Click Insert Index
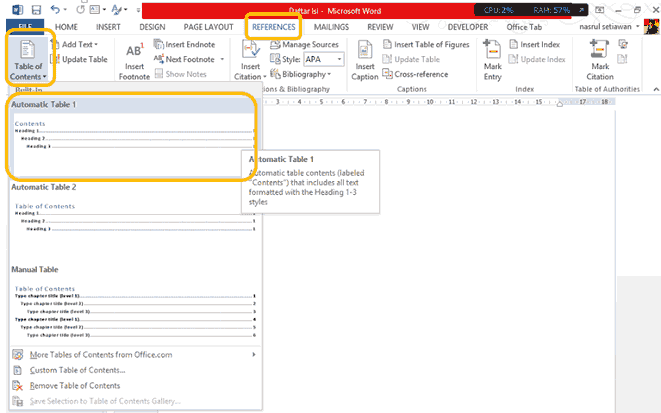Image resolution: width=661 pixels, height=413 pixels. tap(535, 44)
